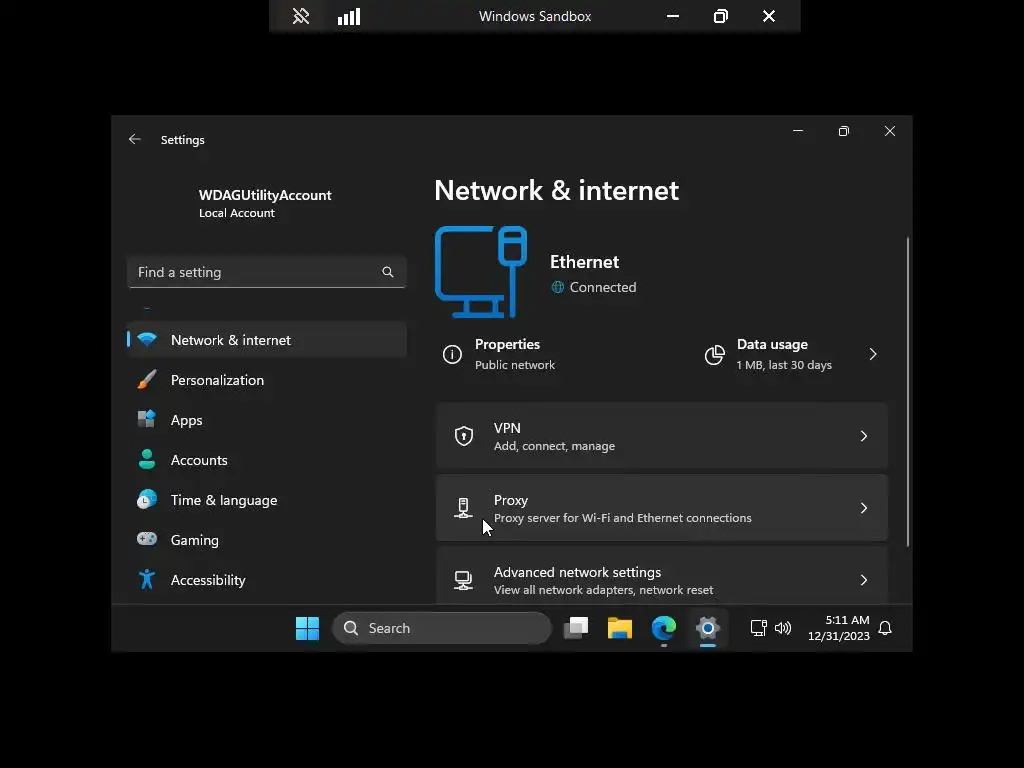
Task: Open the Accounts settings category
Action: [x=266, y=460]
